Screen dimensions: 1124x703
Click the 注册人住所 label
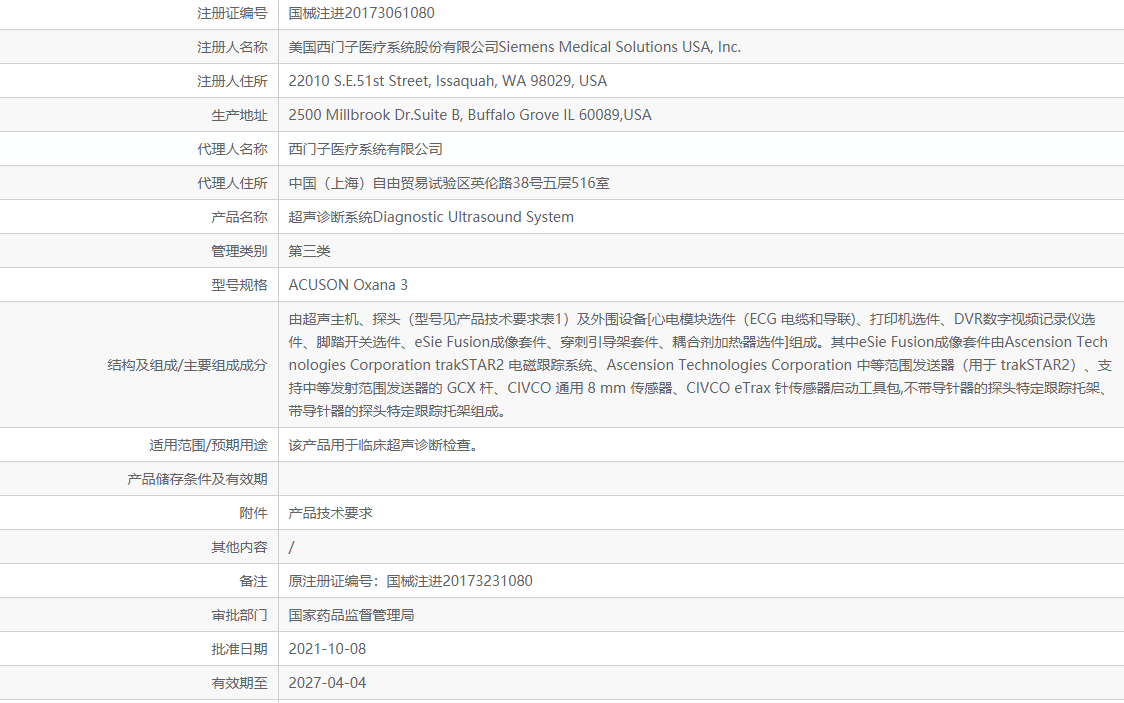pyautogui.click(x=232, y=81)
